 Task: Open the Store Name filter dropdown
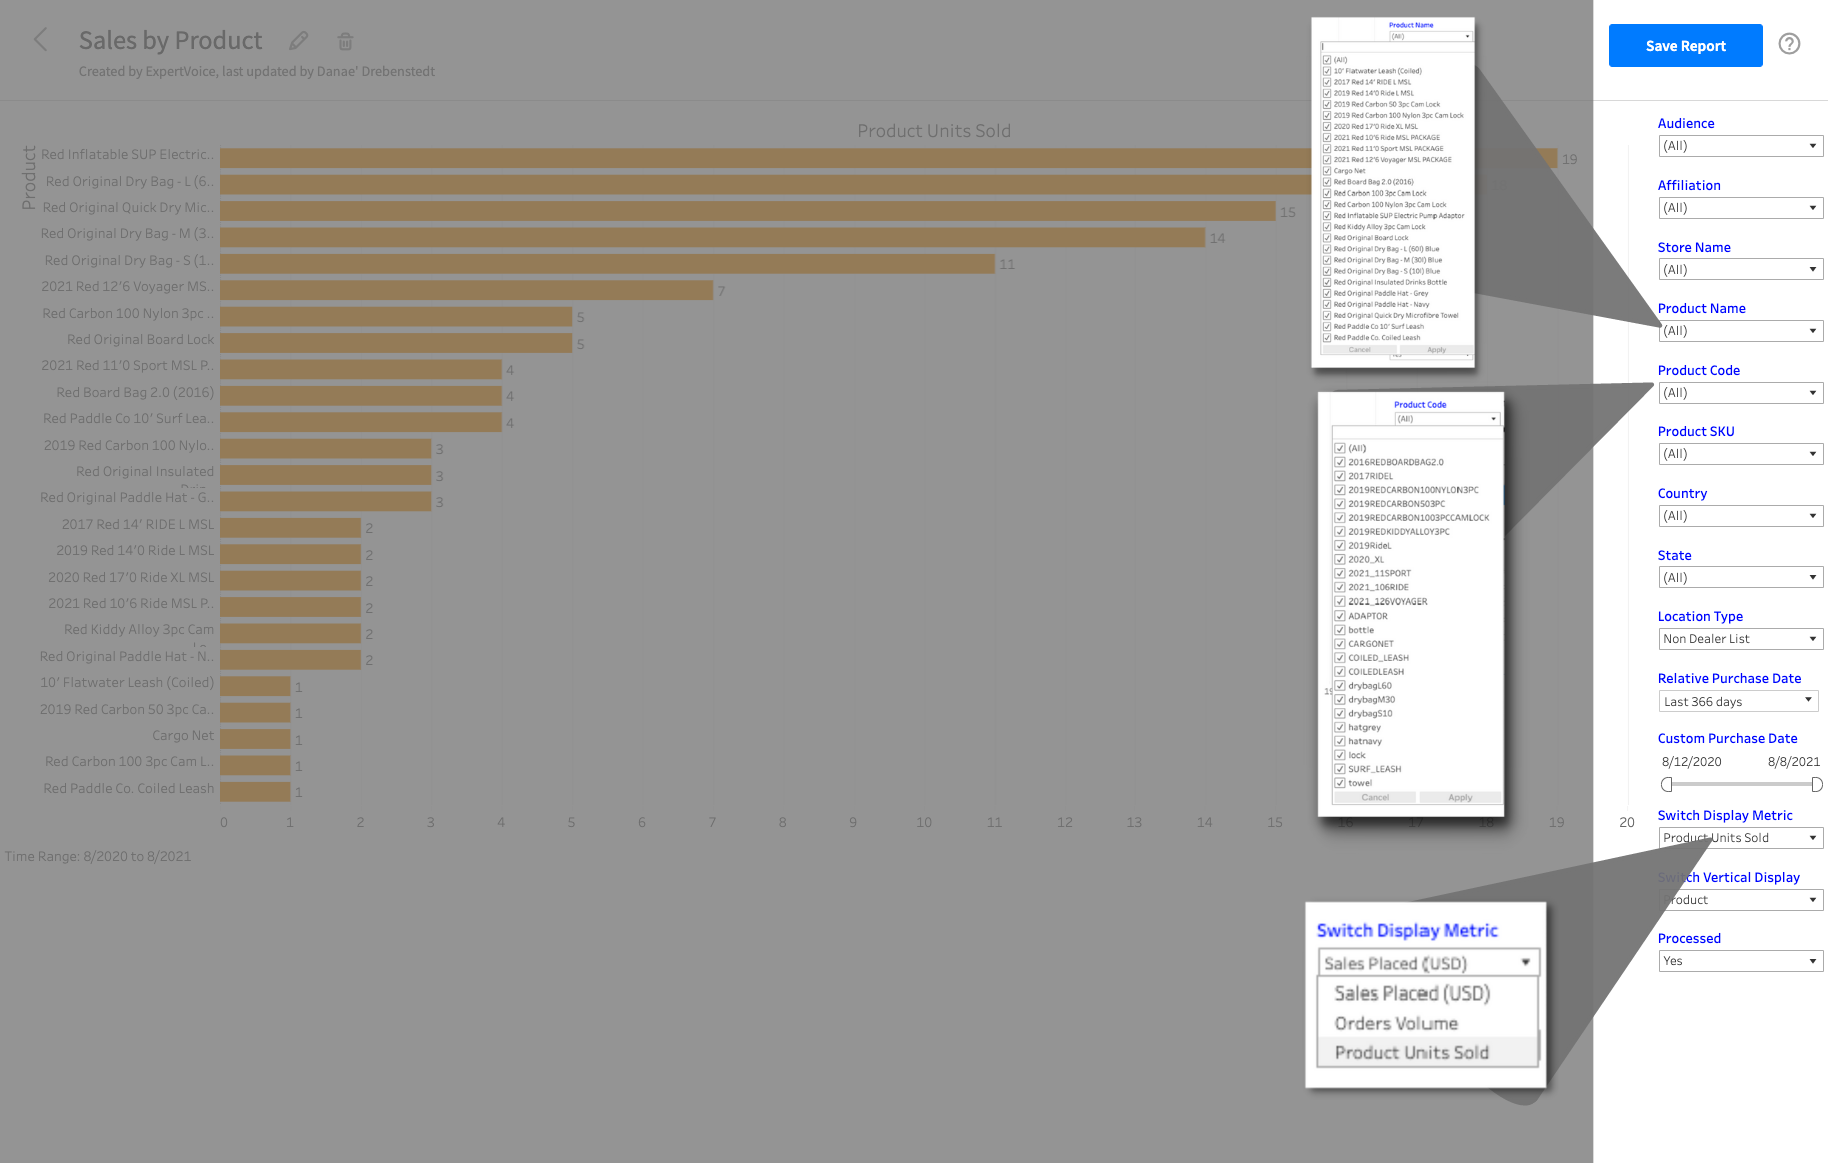pyautogui.click(x=1740, y=270)
